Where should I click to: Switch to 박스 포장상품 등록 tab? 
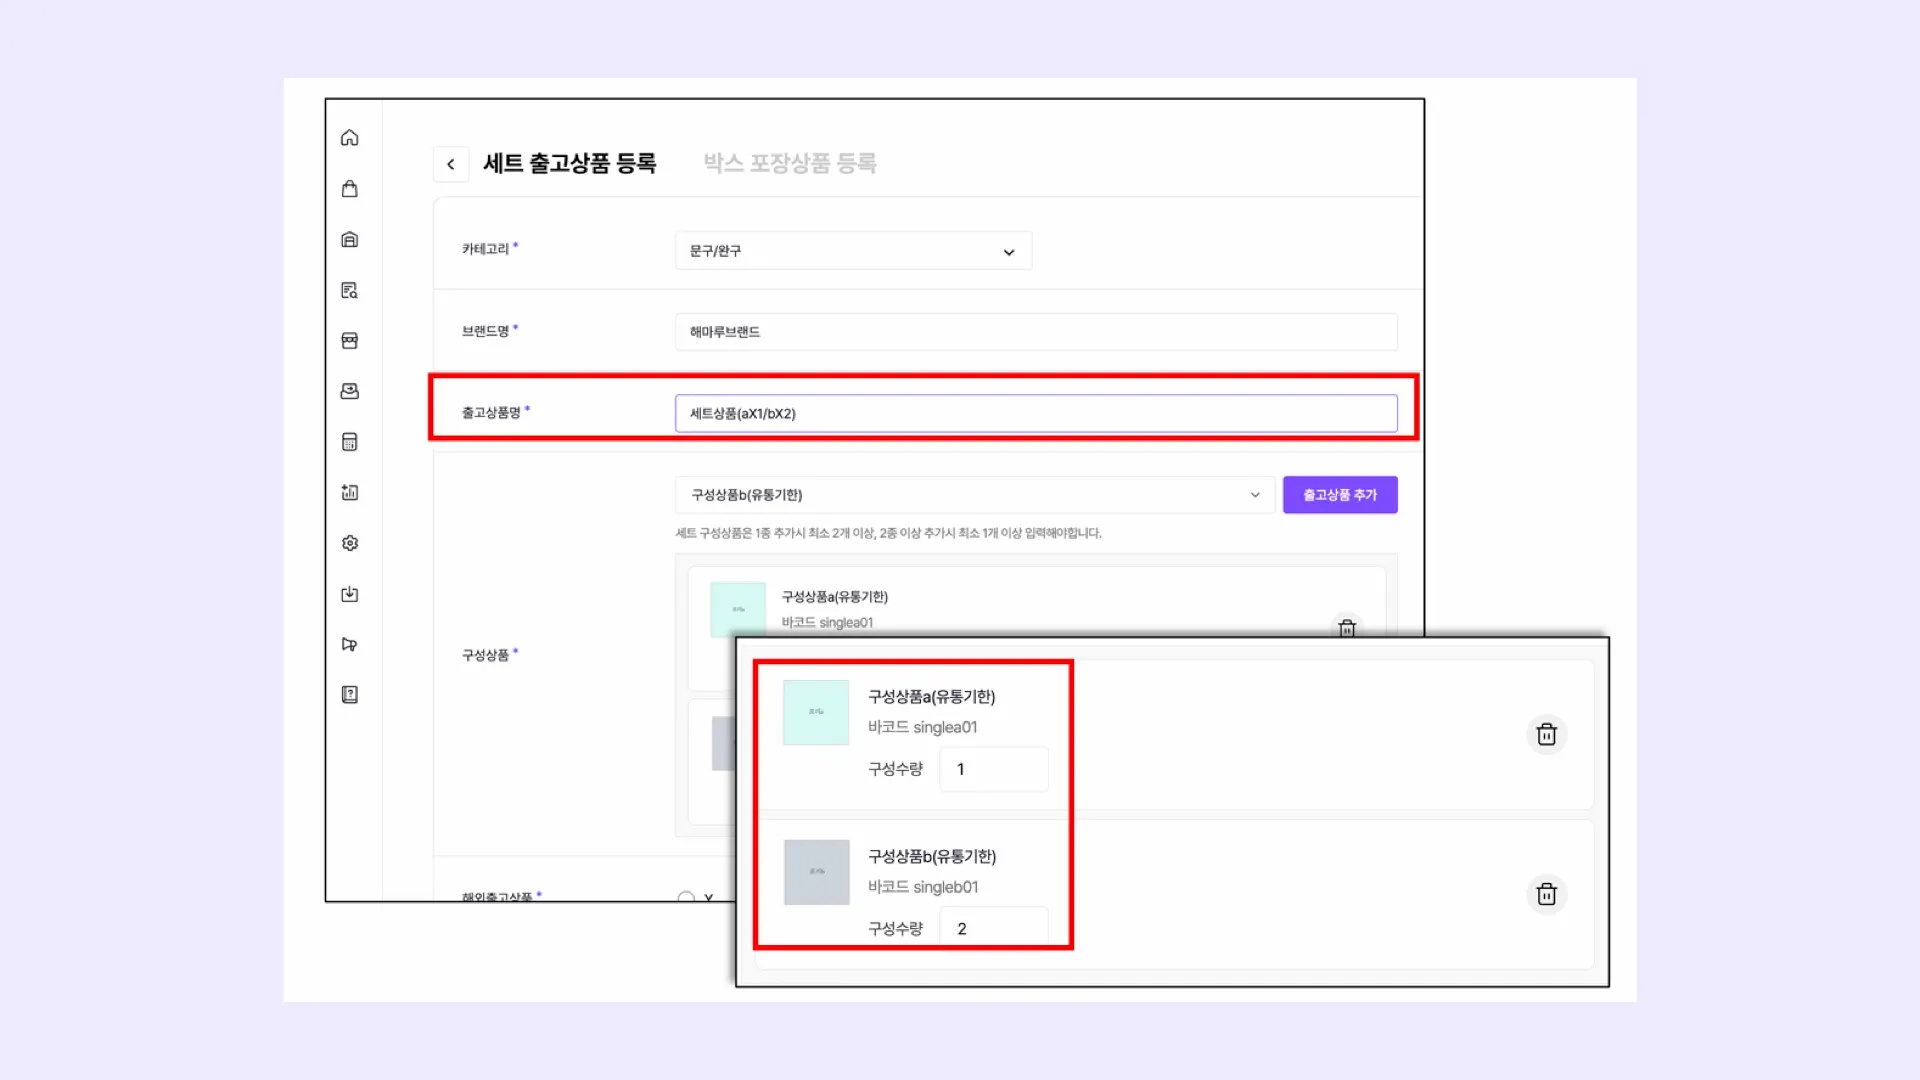click(x=789, y=163)
